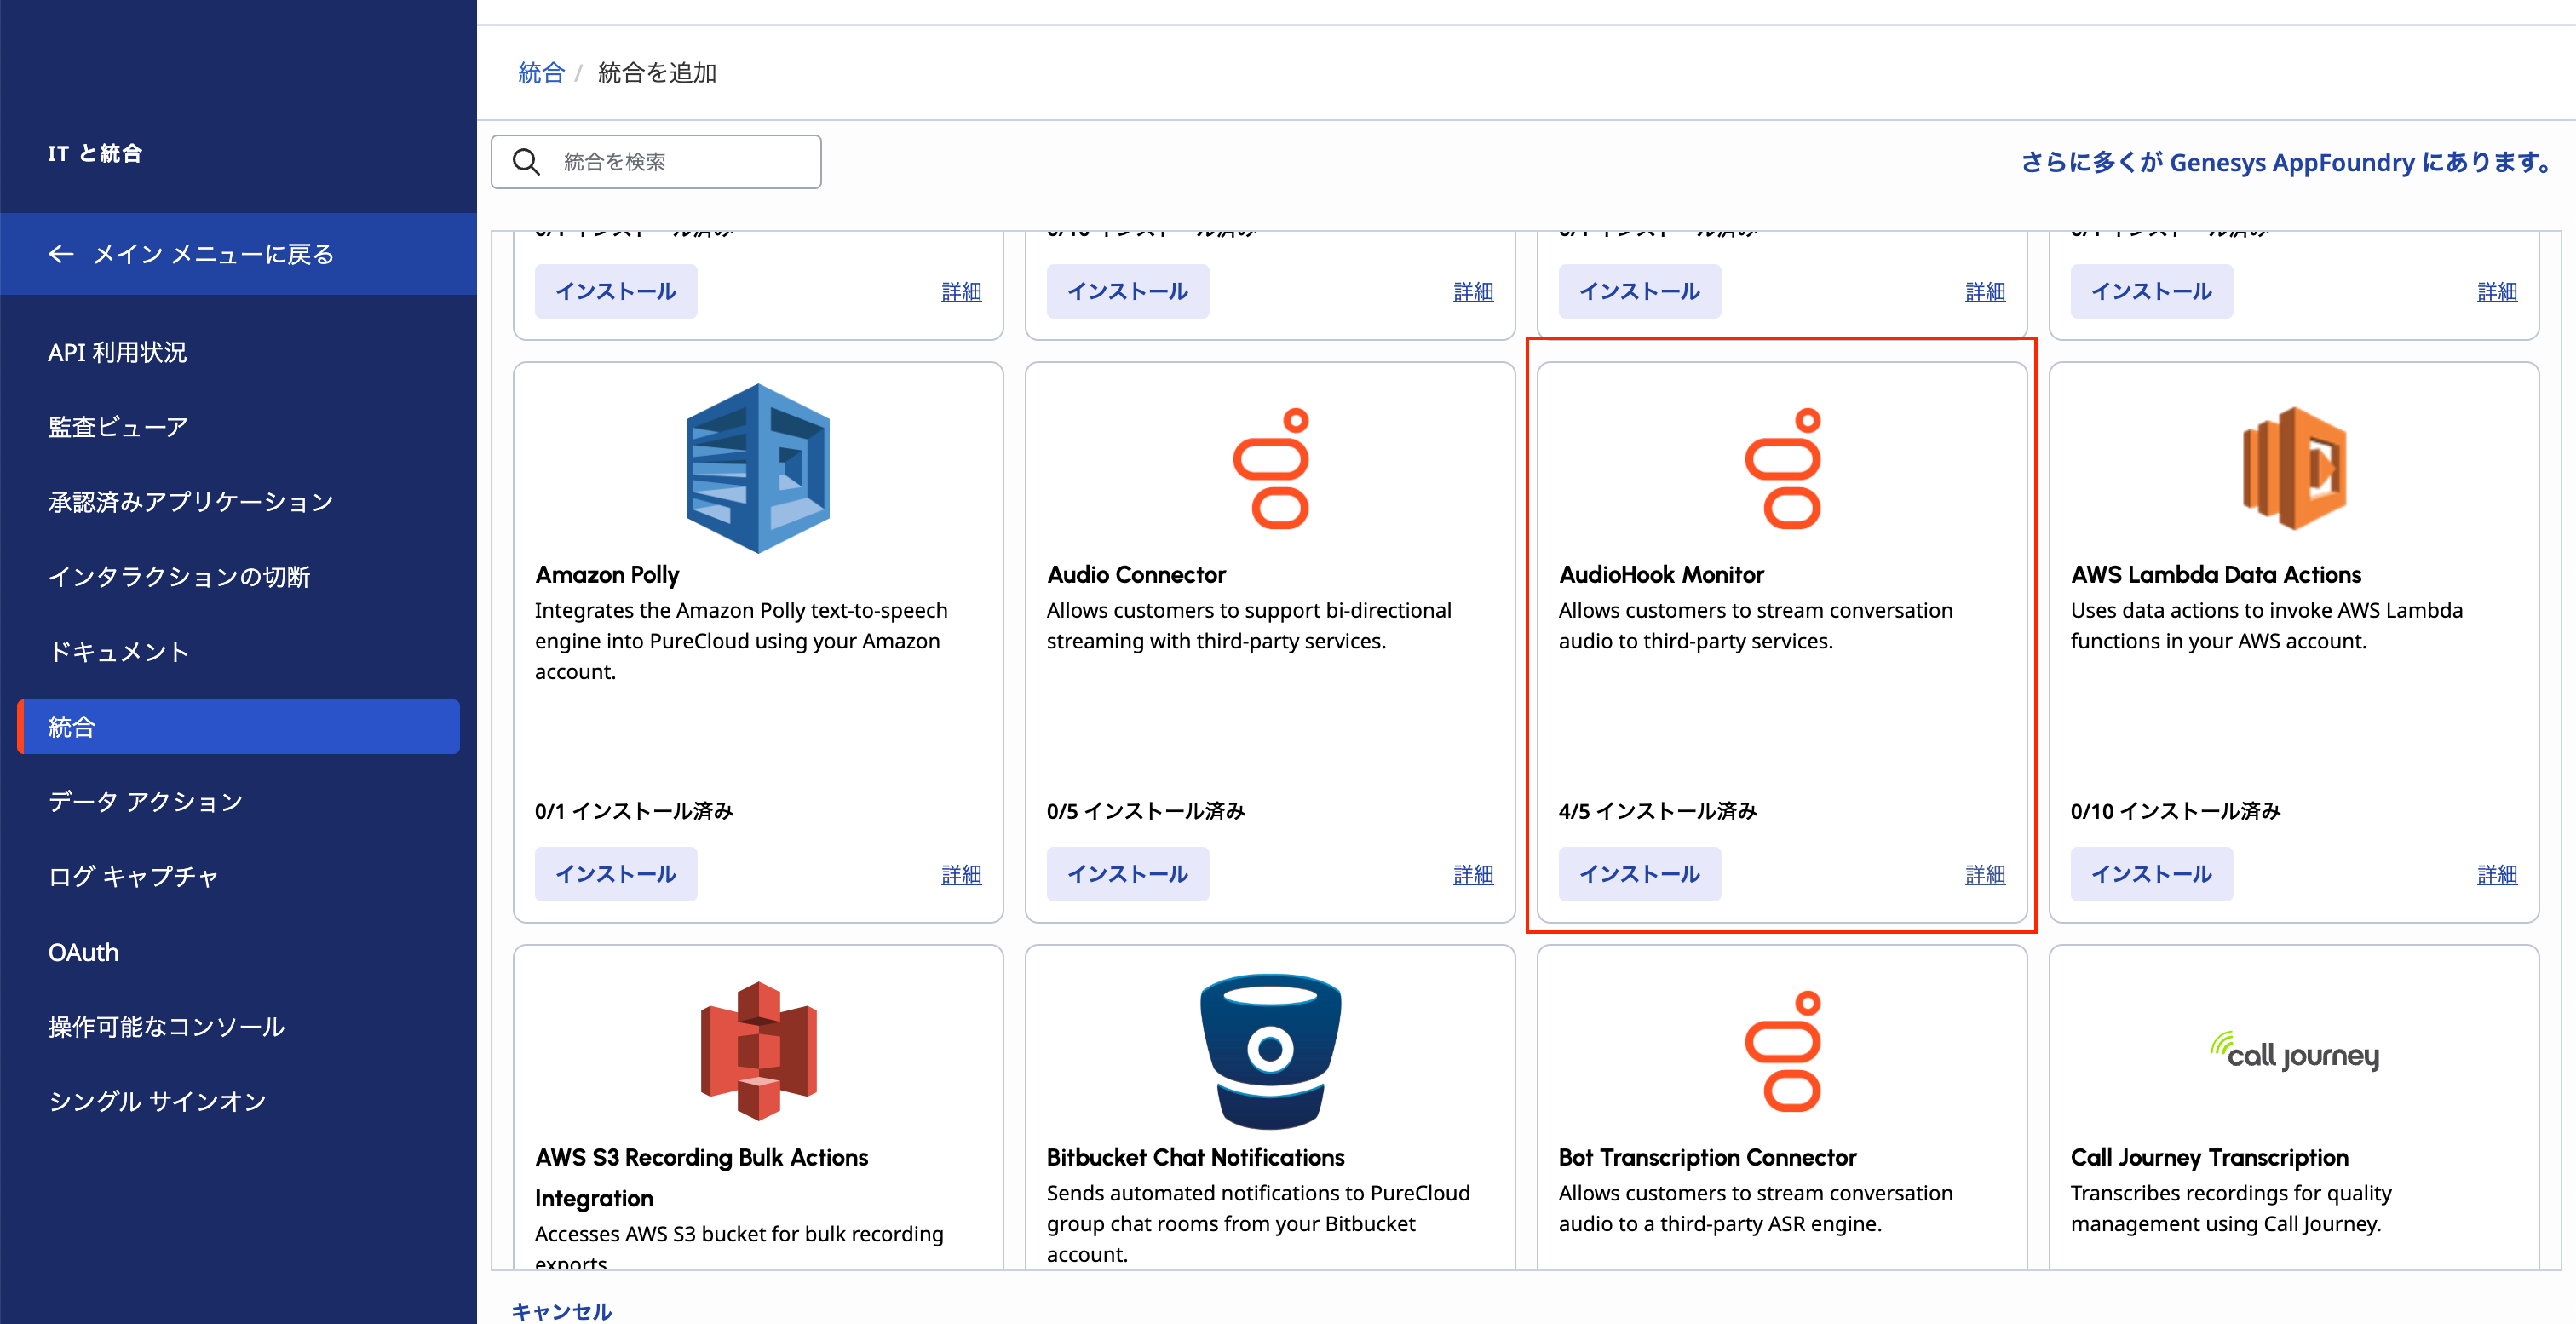Image resolution: width=2576 pixels, height=1324 pixels.
Task: Open 詳細 for Audio Connector
Action: (1473, 875)
